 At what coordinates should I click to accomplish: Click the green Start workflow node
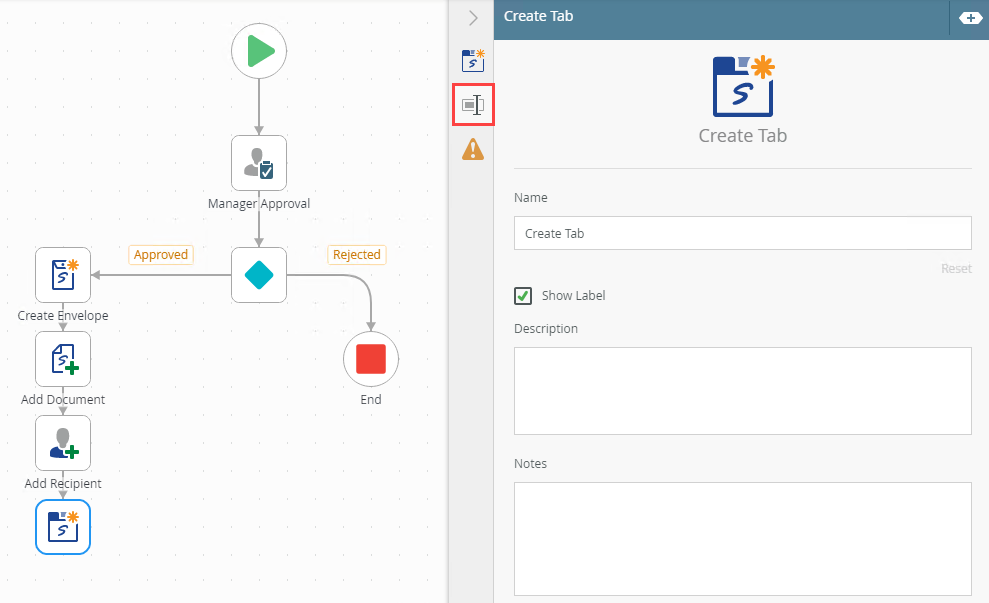tap(259, 51)
